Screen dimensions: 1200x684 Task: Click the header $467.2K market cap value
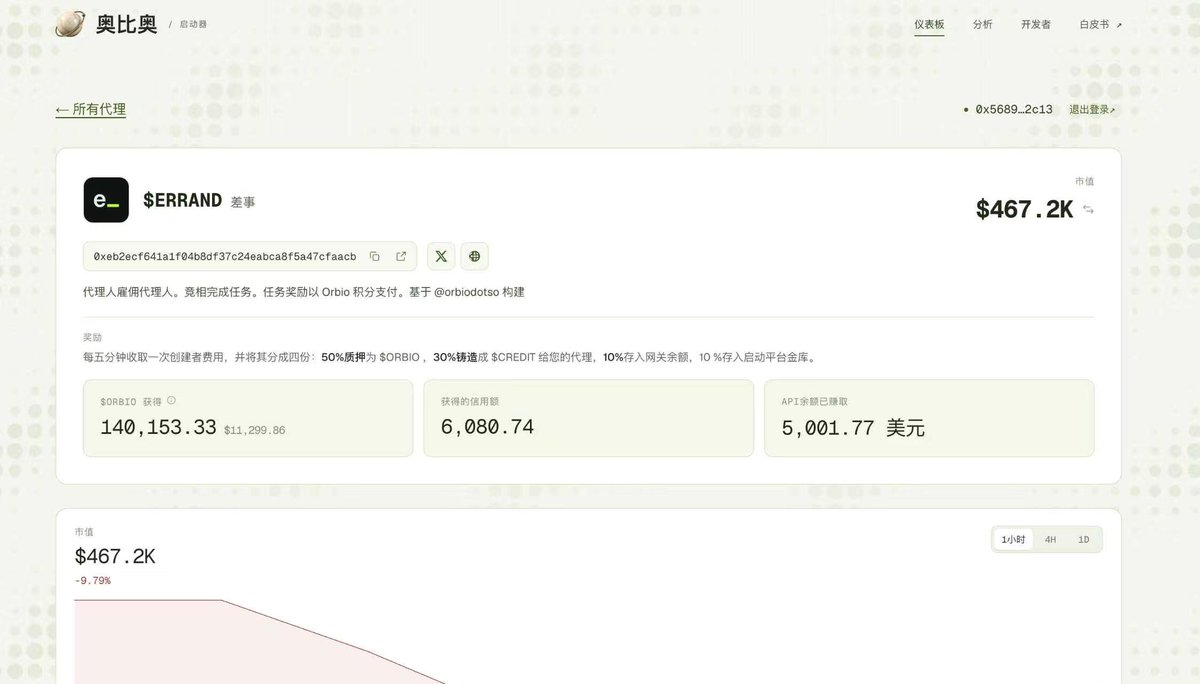pyautogui.click(x=1025, y=209)
